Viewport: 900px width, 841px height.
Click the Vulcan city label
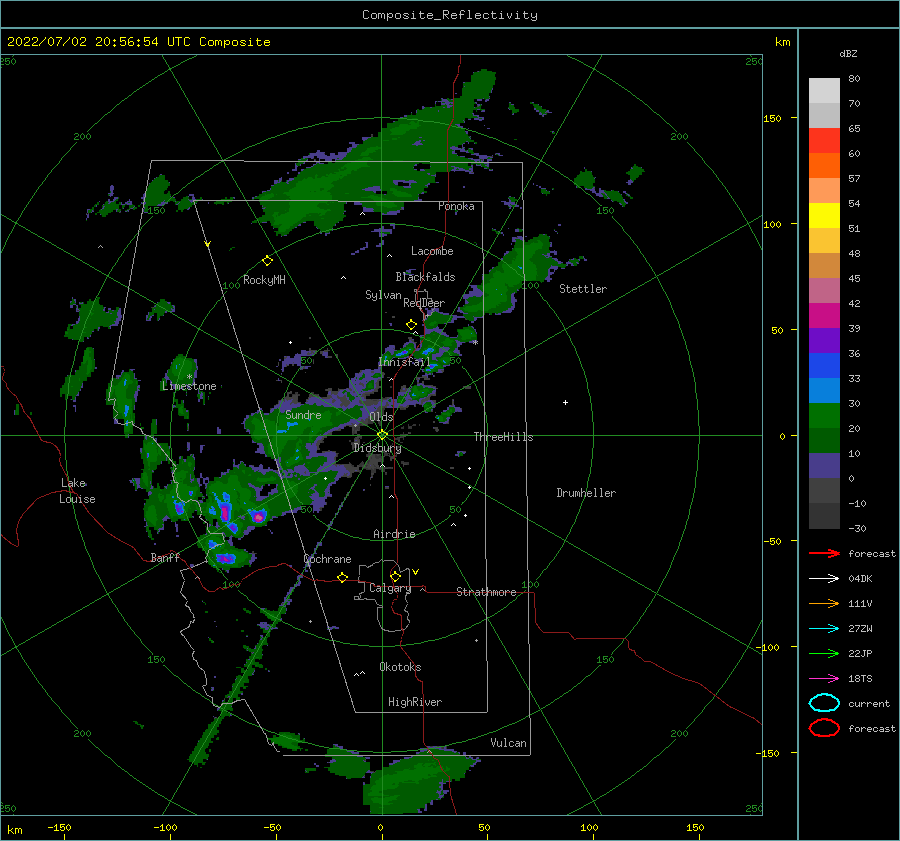[509, 743]
